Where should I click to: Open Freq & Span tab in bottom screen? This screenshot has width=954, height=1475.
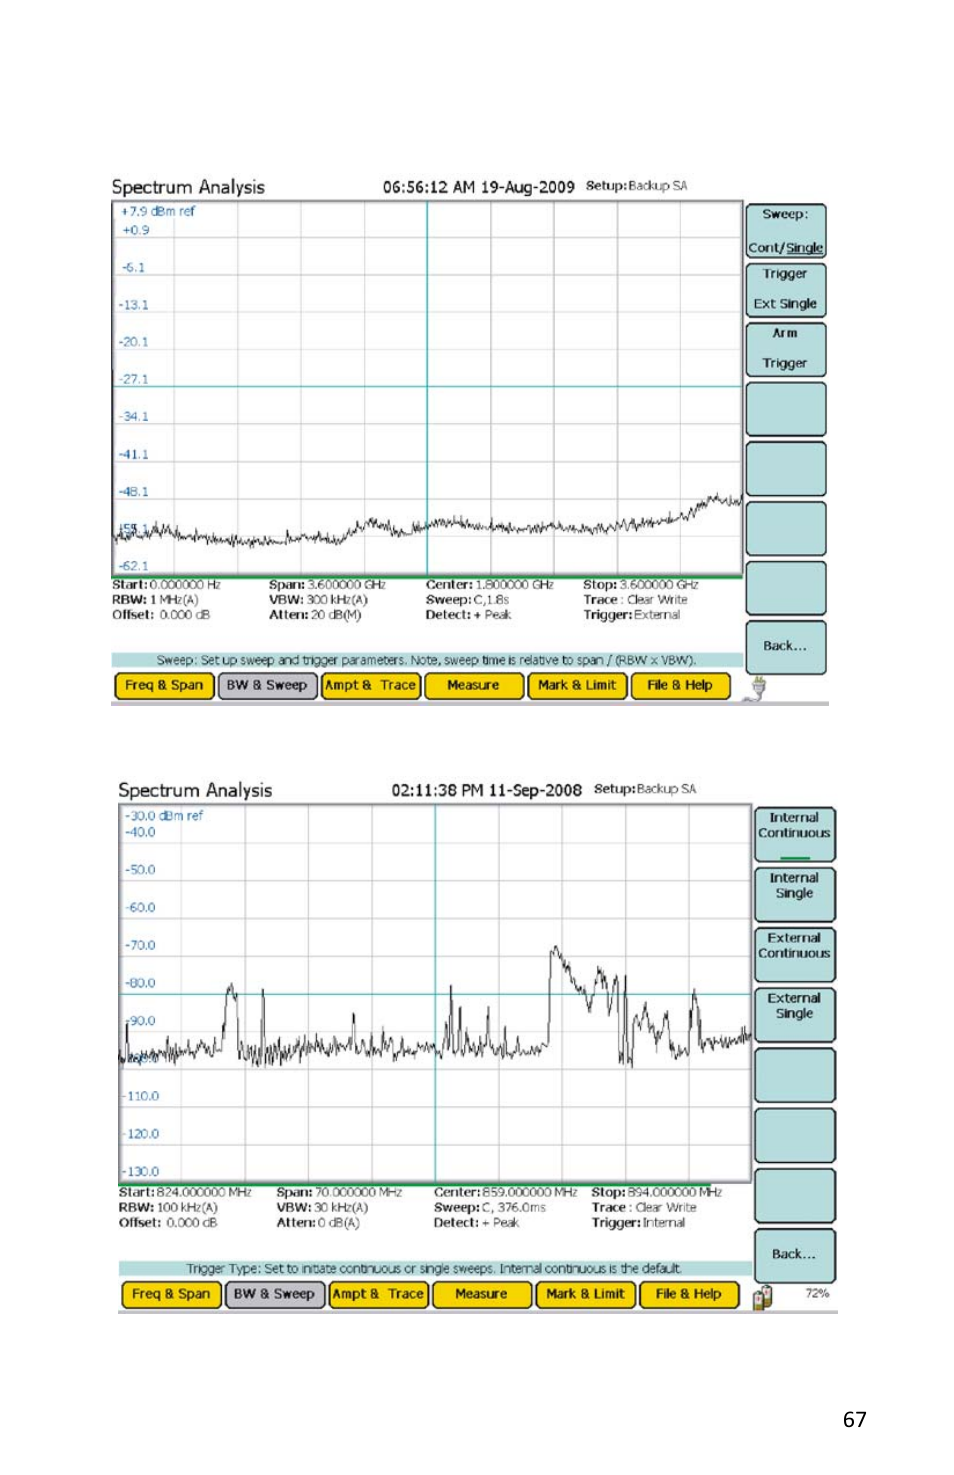click(171, 1294)
